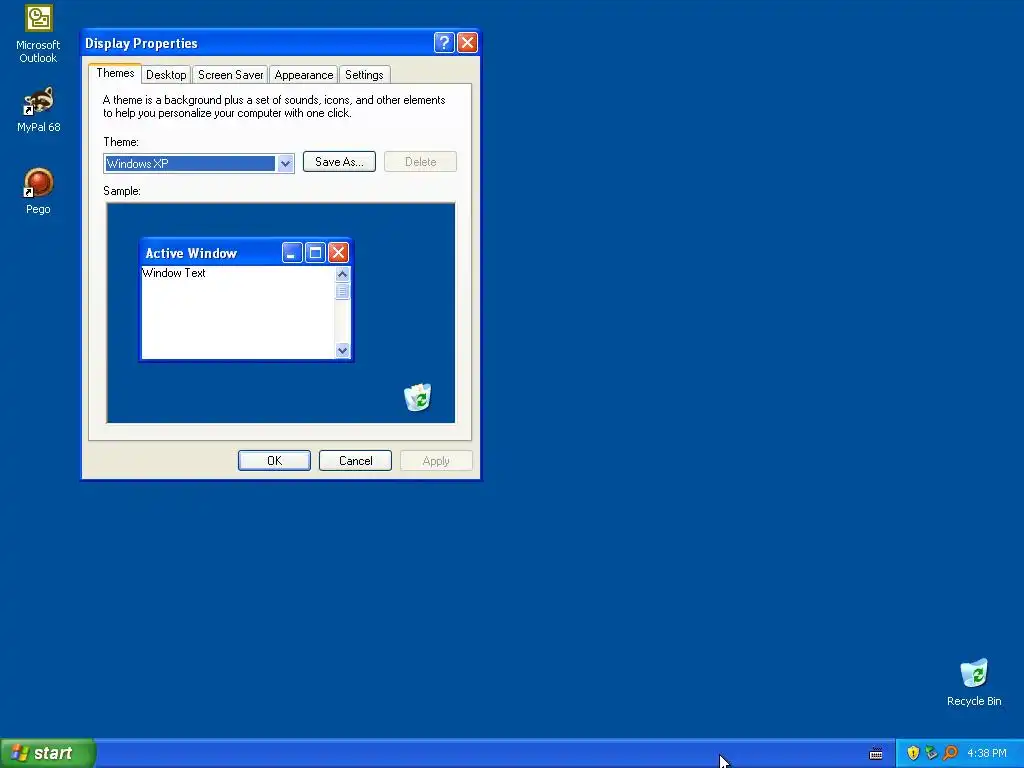
Task: Click the sample window scrollbar down arrow
Action: coord(342,351)
